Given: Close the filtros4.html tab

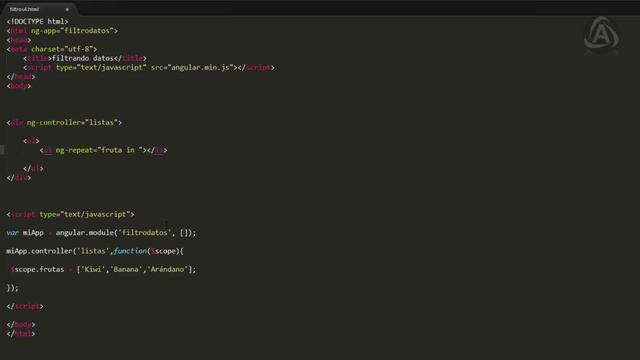Looking at the screenshot, I should click(x=67, y=9).
